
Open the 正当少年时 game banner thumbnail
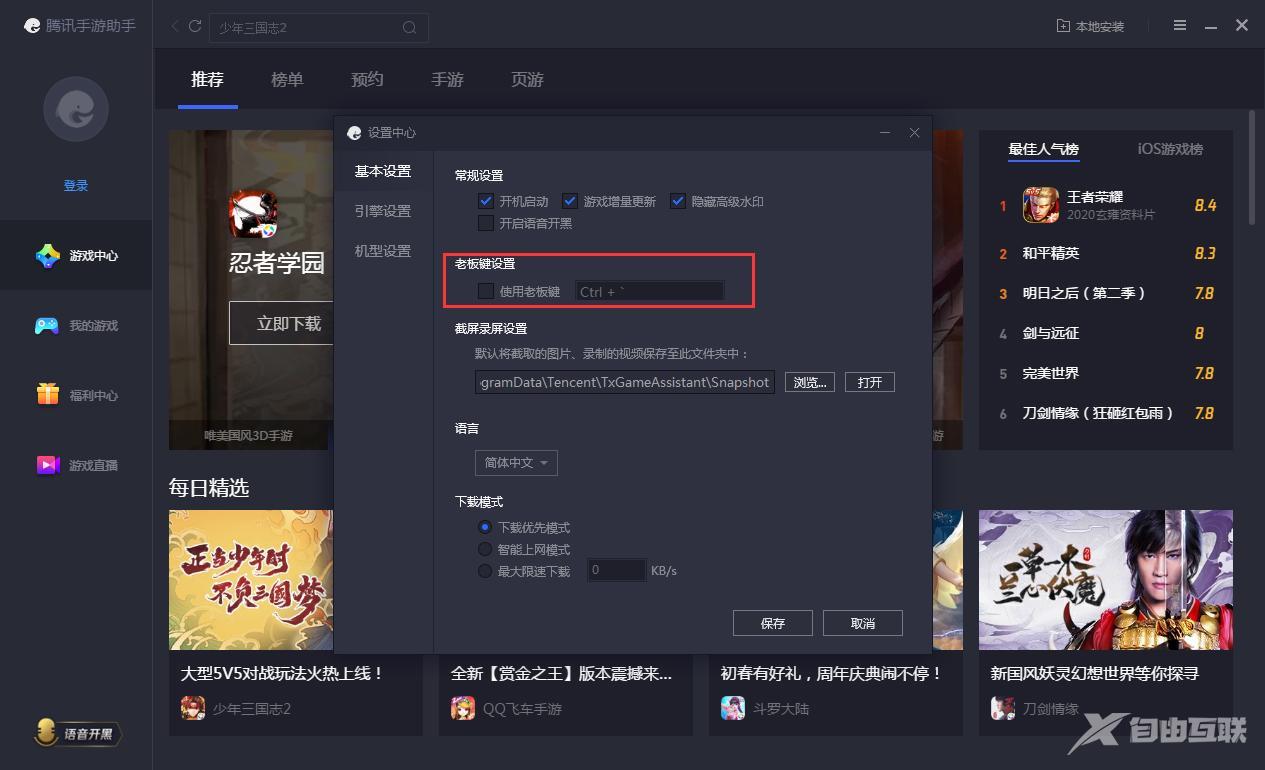(x=251, y=580)
